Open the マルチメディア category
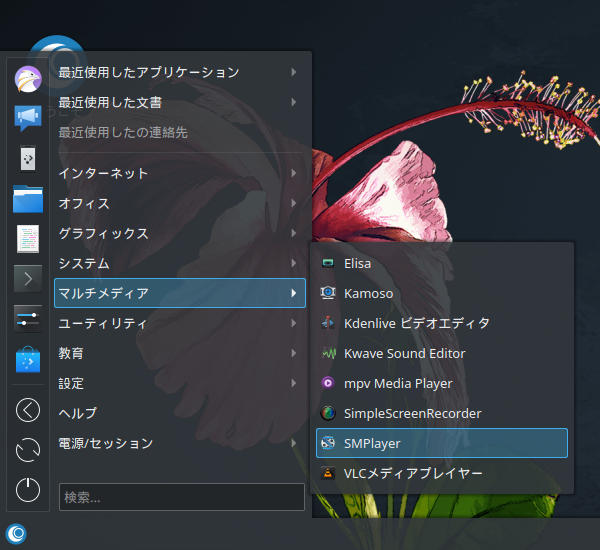 click(180, 293)
